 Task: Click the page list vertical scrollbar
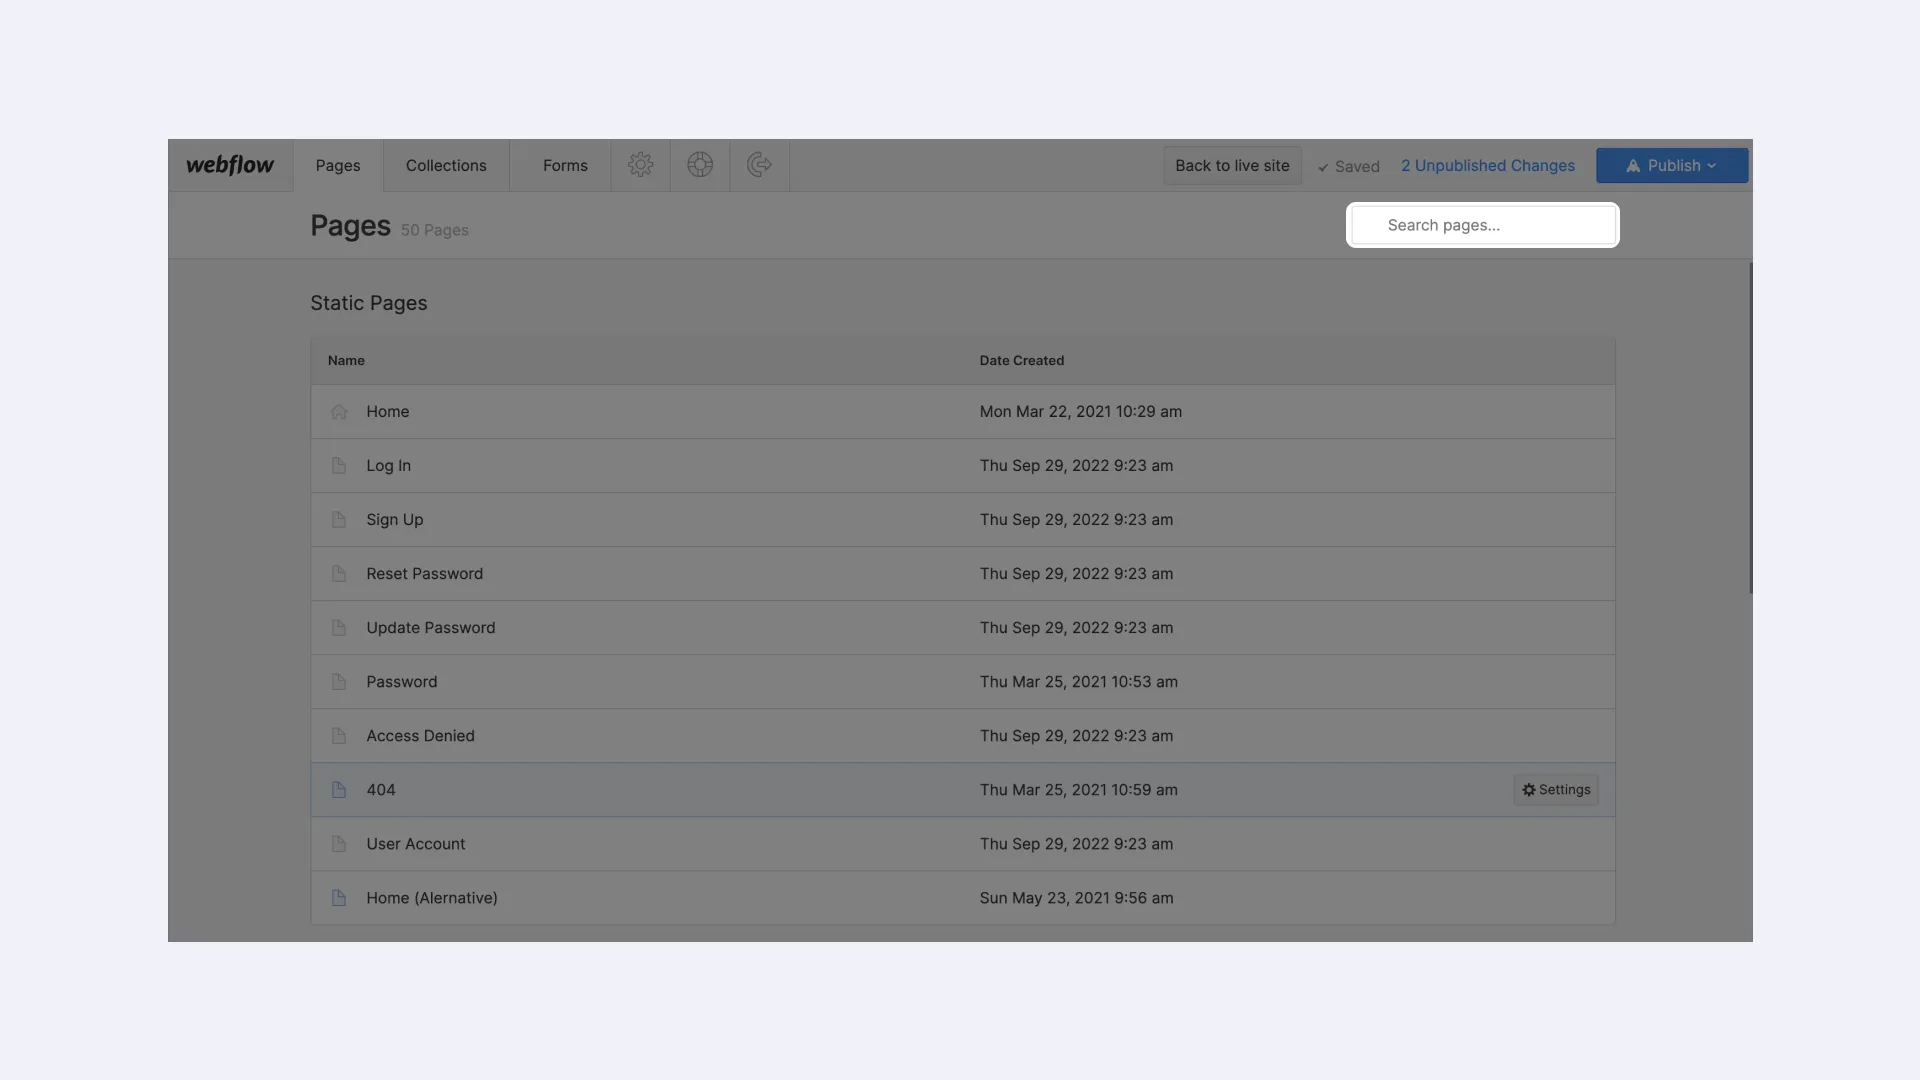(1750, 428)
